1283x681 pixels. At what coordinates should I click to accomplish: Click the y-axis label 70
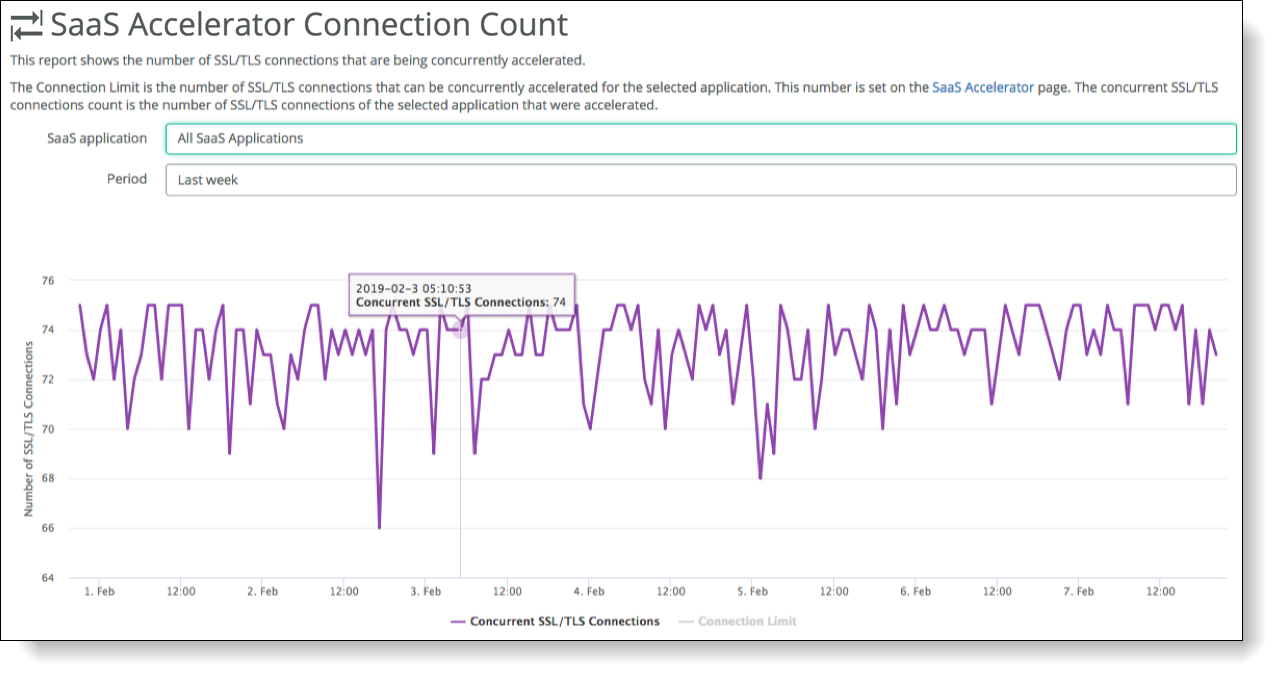click(48, 429)
